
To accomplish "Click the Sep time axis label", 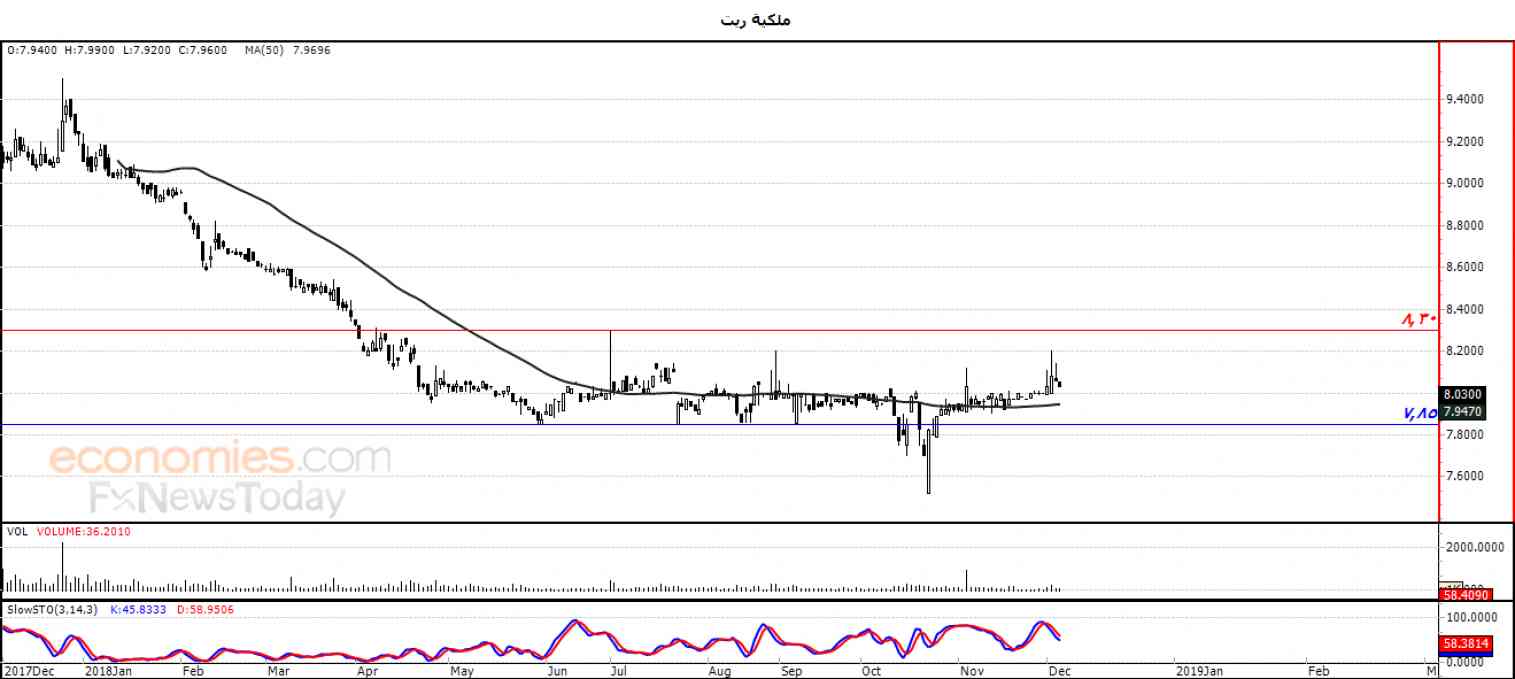I will (791, 670).
